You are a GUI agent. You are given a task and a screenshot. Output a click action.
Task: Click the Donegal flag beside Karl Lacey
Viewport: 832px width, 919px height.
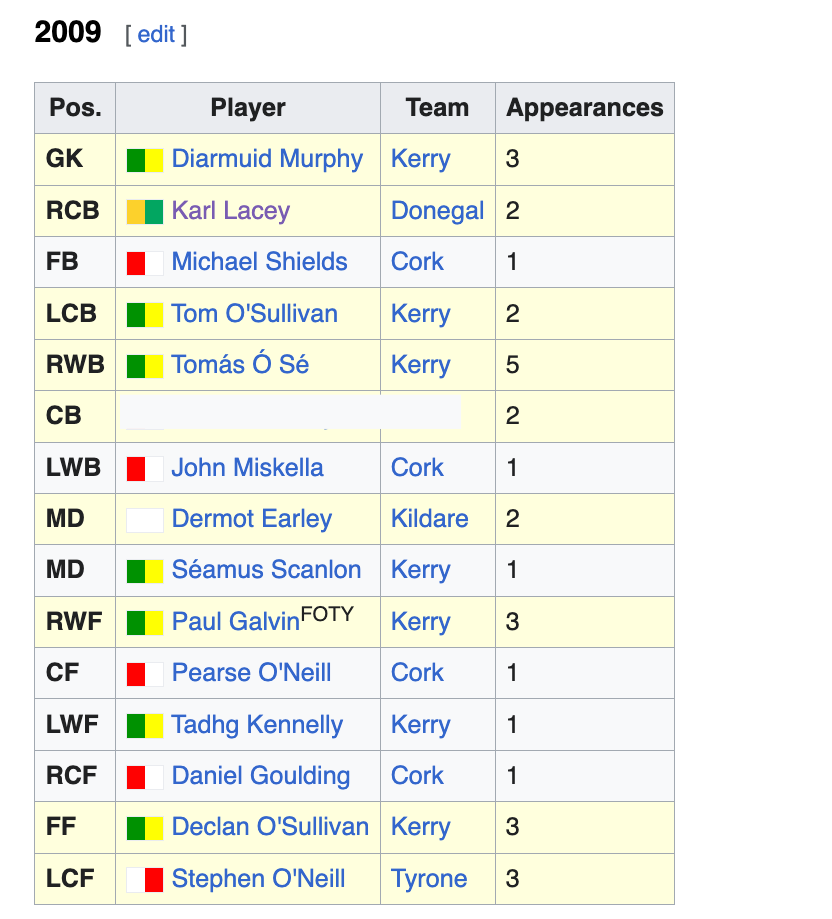click(145, 212)
